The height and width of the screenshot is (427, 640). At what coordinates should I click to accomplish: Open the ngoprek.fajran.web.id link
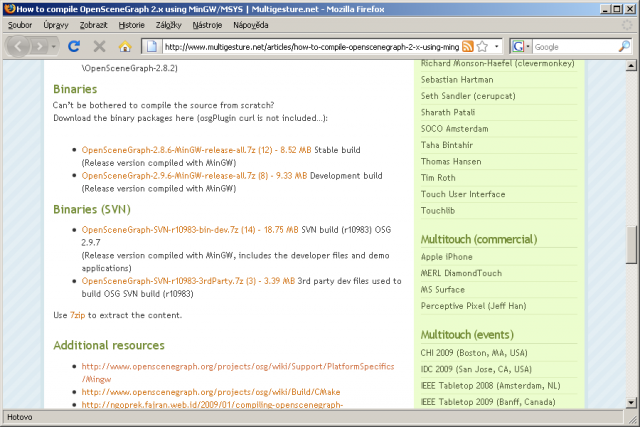[x=212, y=405]
